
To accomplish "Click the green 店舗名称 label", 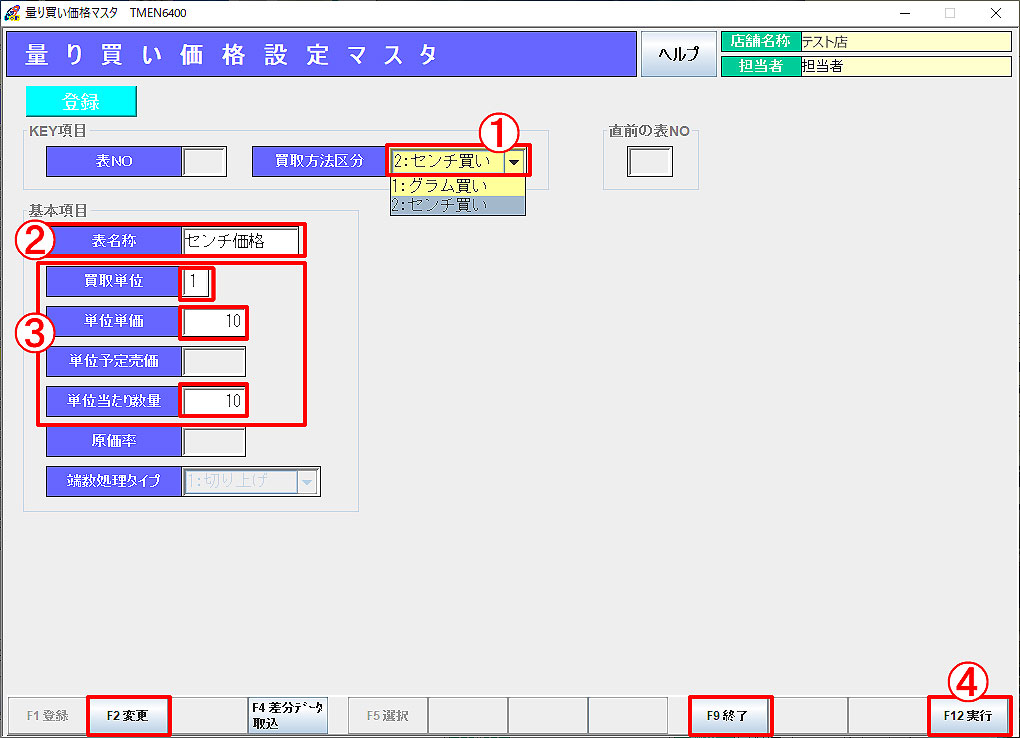I will 760,42.
